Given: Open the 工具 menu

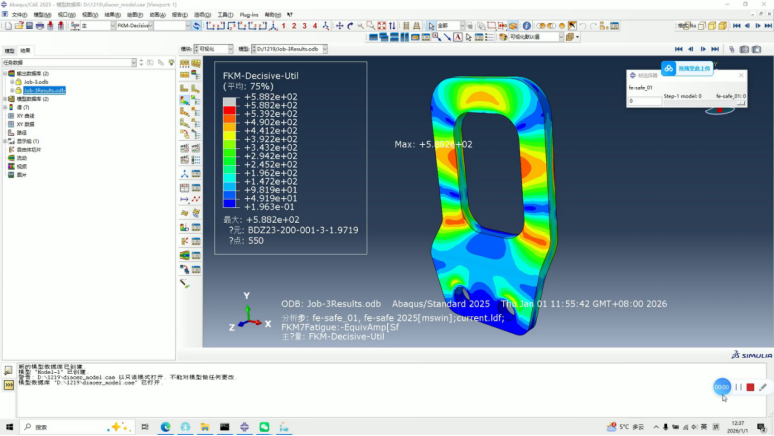Looking at the screenshot, I should tap(225, 15).
